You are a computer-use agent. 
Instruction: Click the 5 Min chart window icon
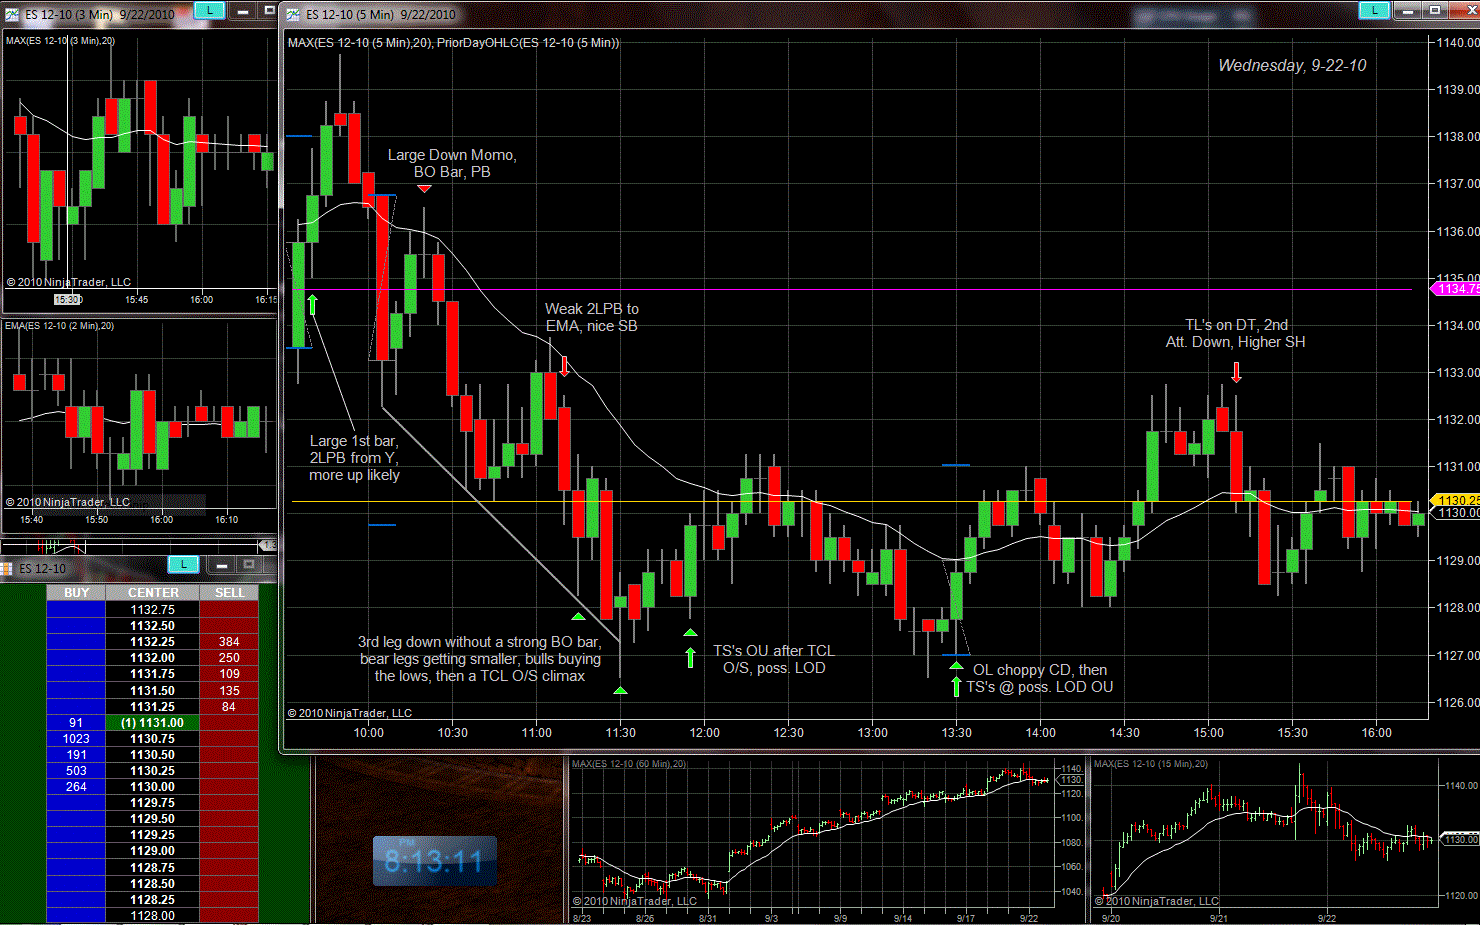[x=293, y=14]
